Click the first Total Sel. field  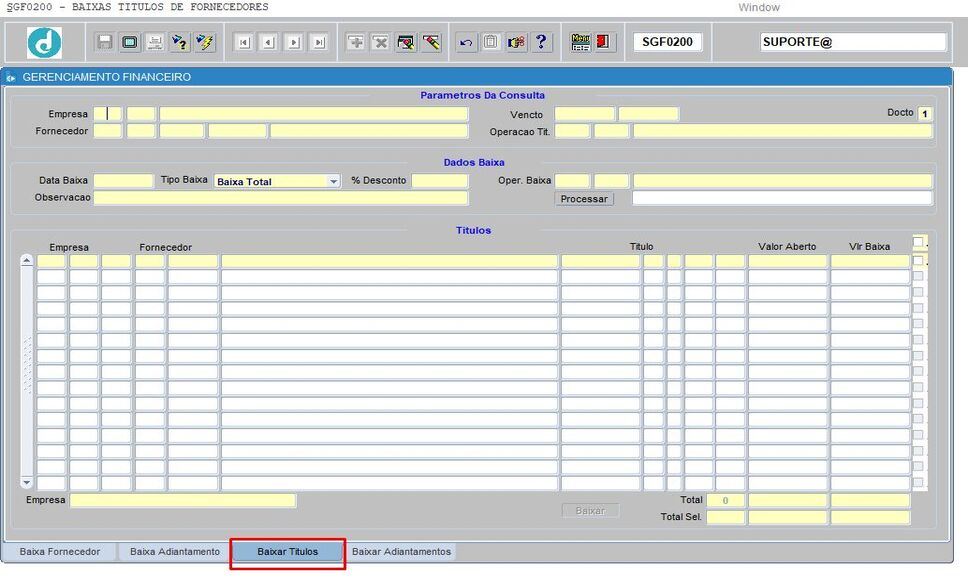click(725, 517)
